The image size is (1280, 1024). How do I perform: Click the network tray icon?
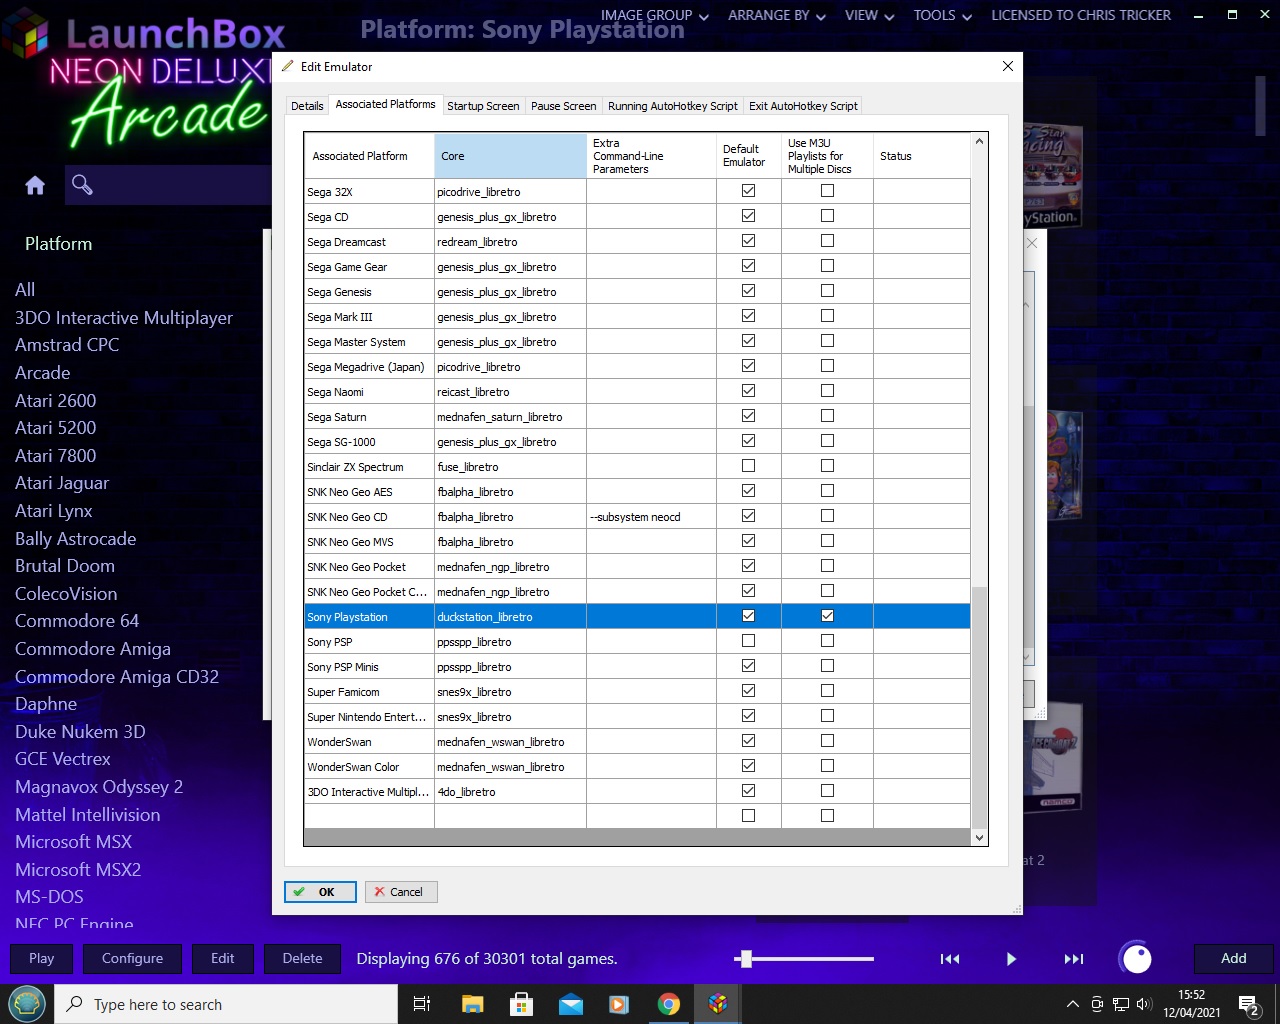tap(1121, 1004)
